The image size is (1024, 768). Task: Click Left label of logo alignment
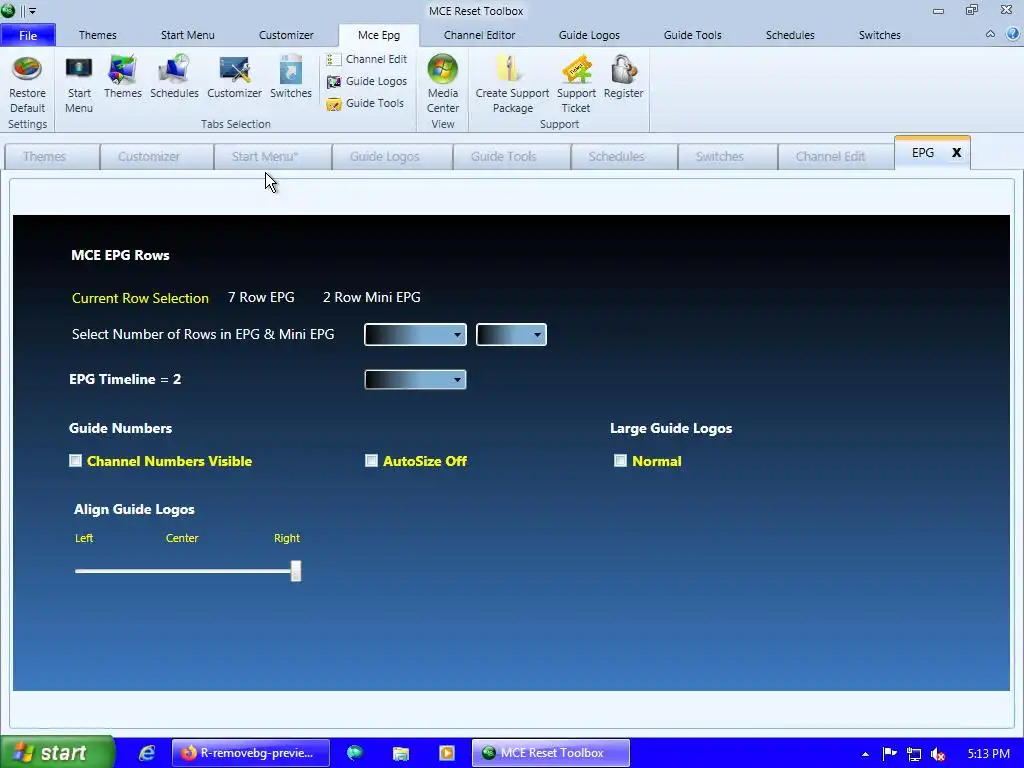coord(84,538)
